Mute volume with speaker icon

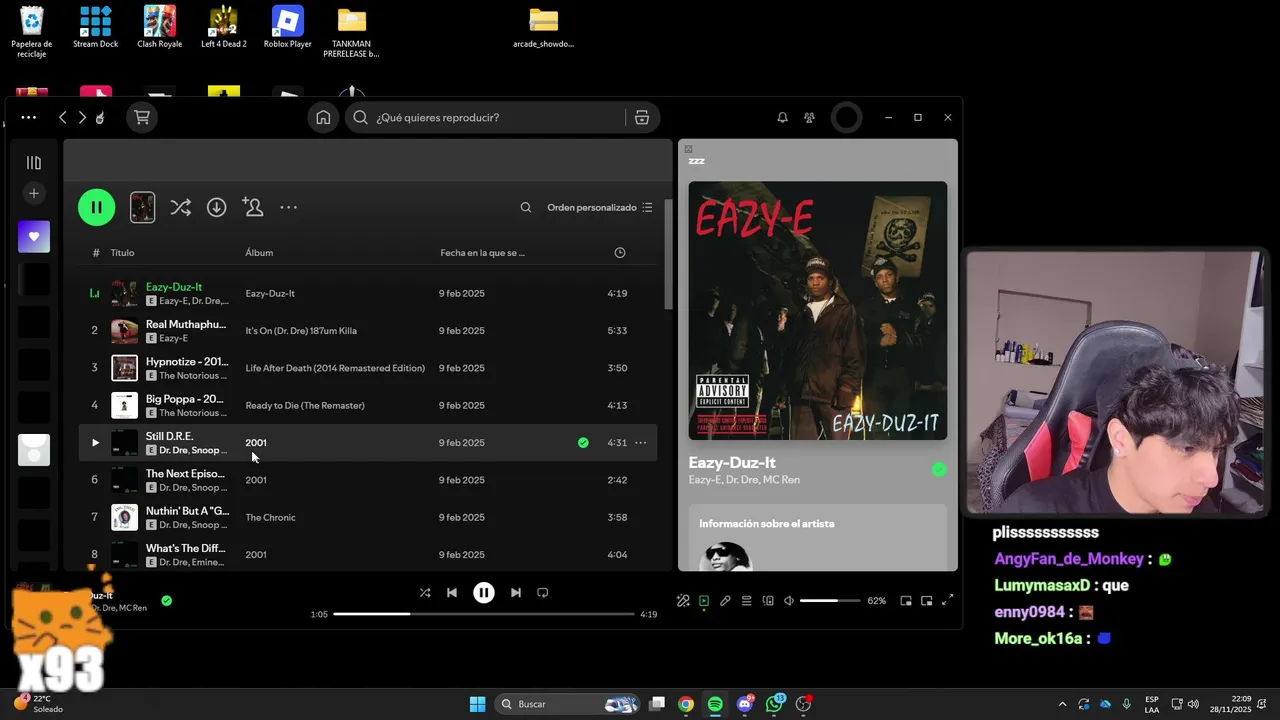tap(789, 601)
